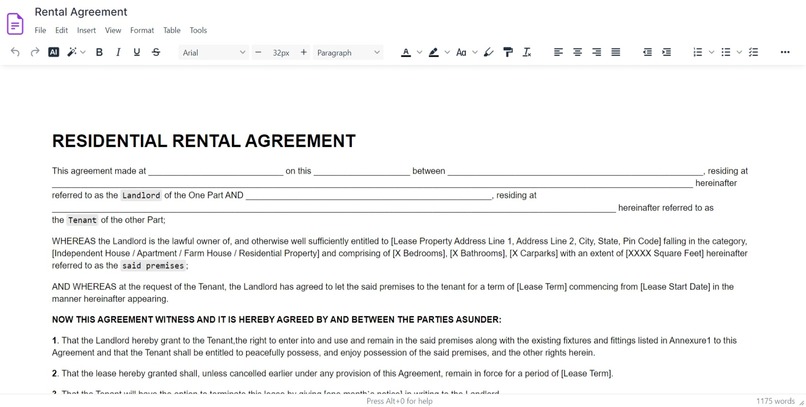Click the bold NOW THIS AGREEMENT WITNESS line
Image resolution: width=806 pixels, height=407 pixels.
pyautogui.click(x=277, y=320)
